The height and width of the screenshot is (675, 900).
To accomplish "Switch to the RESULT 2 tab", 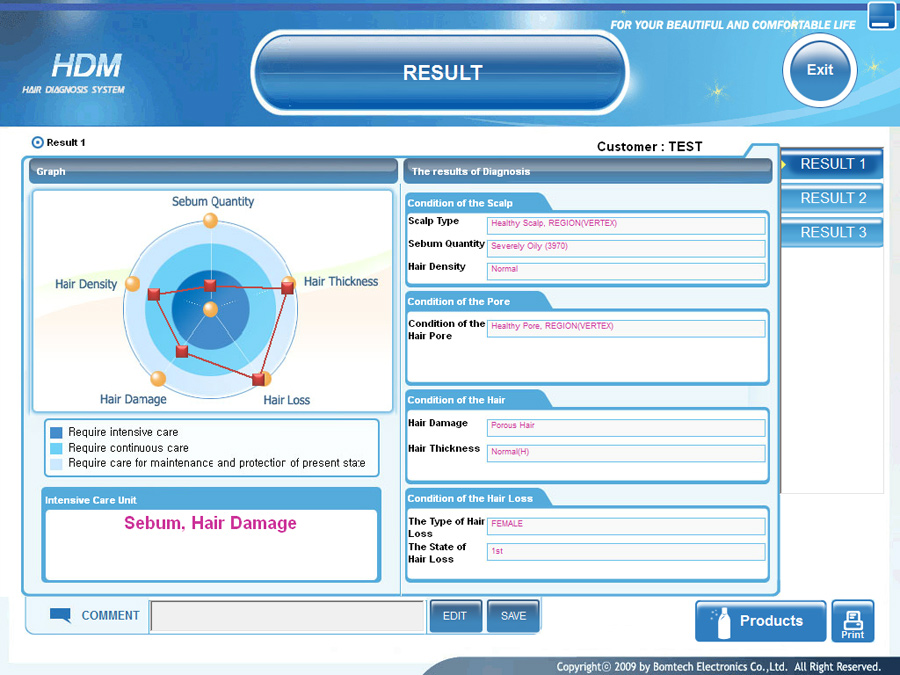I will coord(833,198).
